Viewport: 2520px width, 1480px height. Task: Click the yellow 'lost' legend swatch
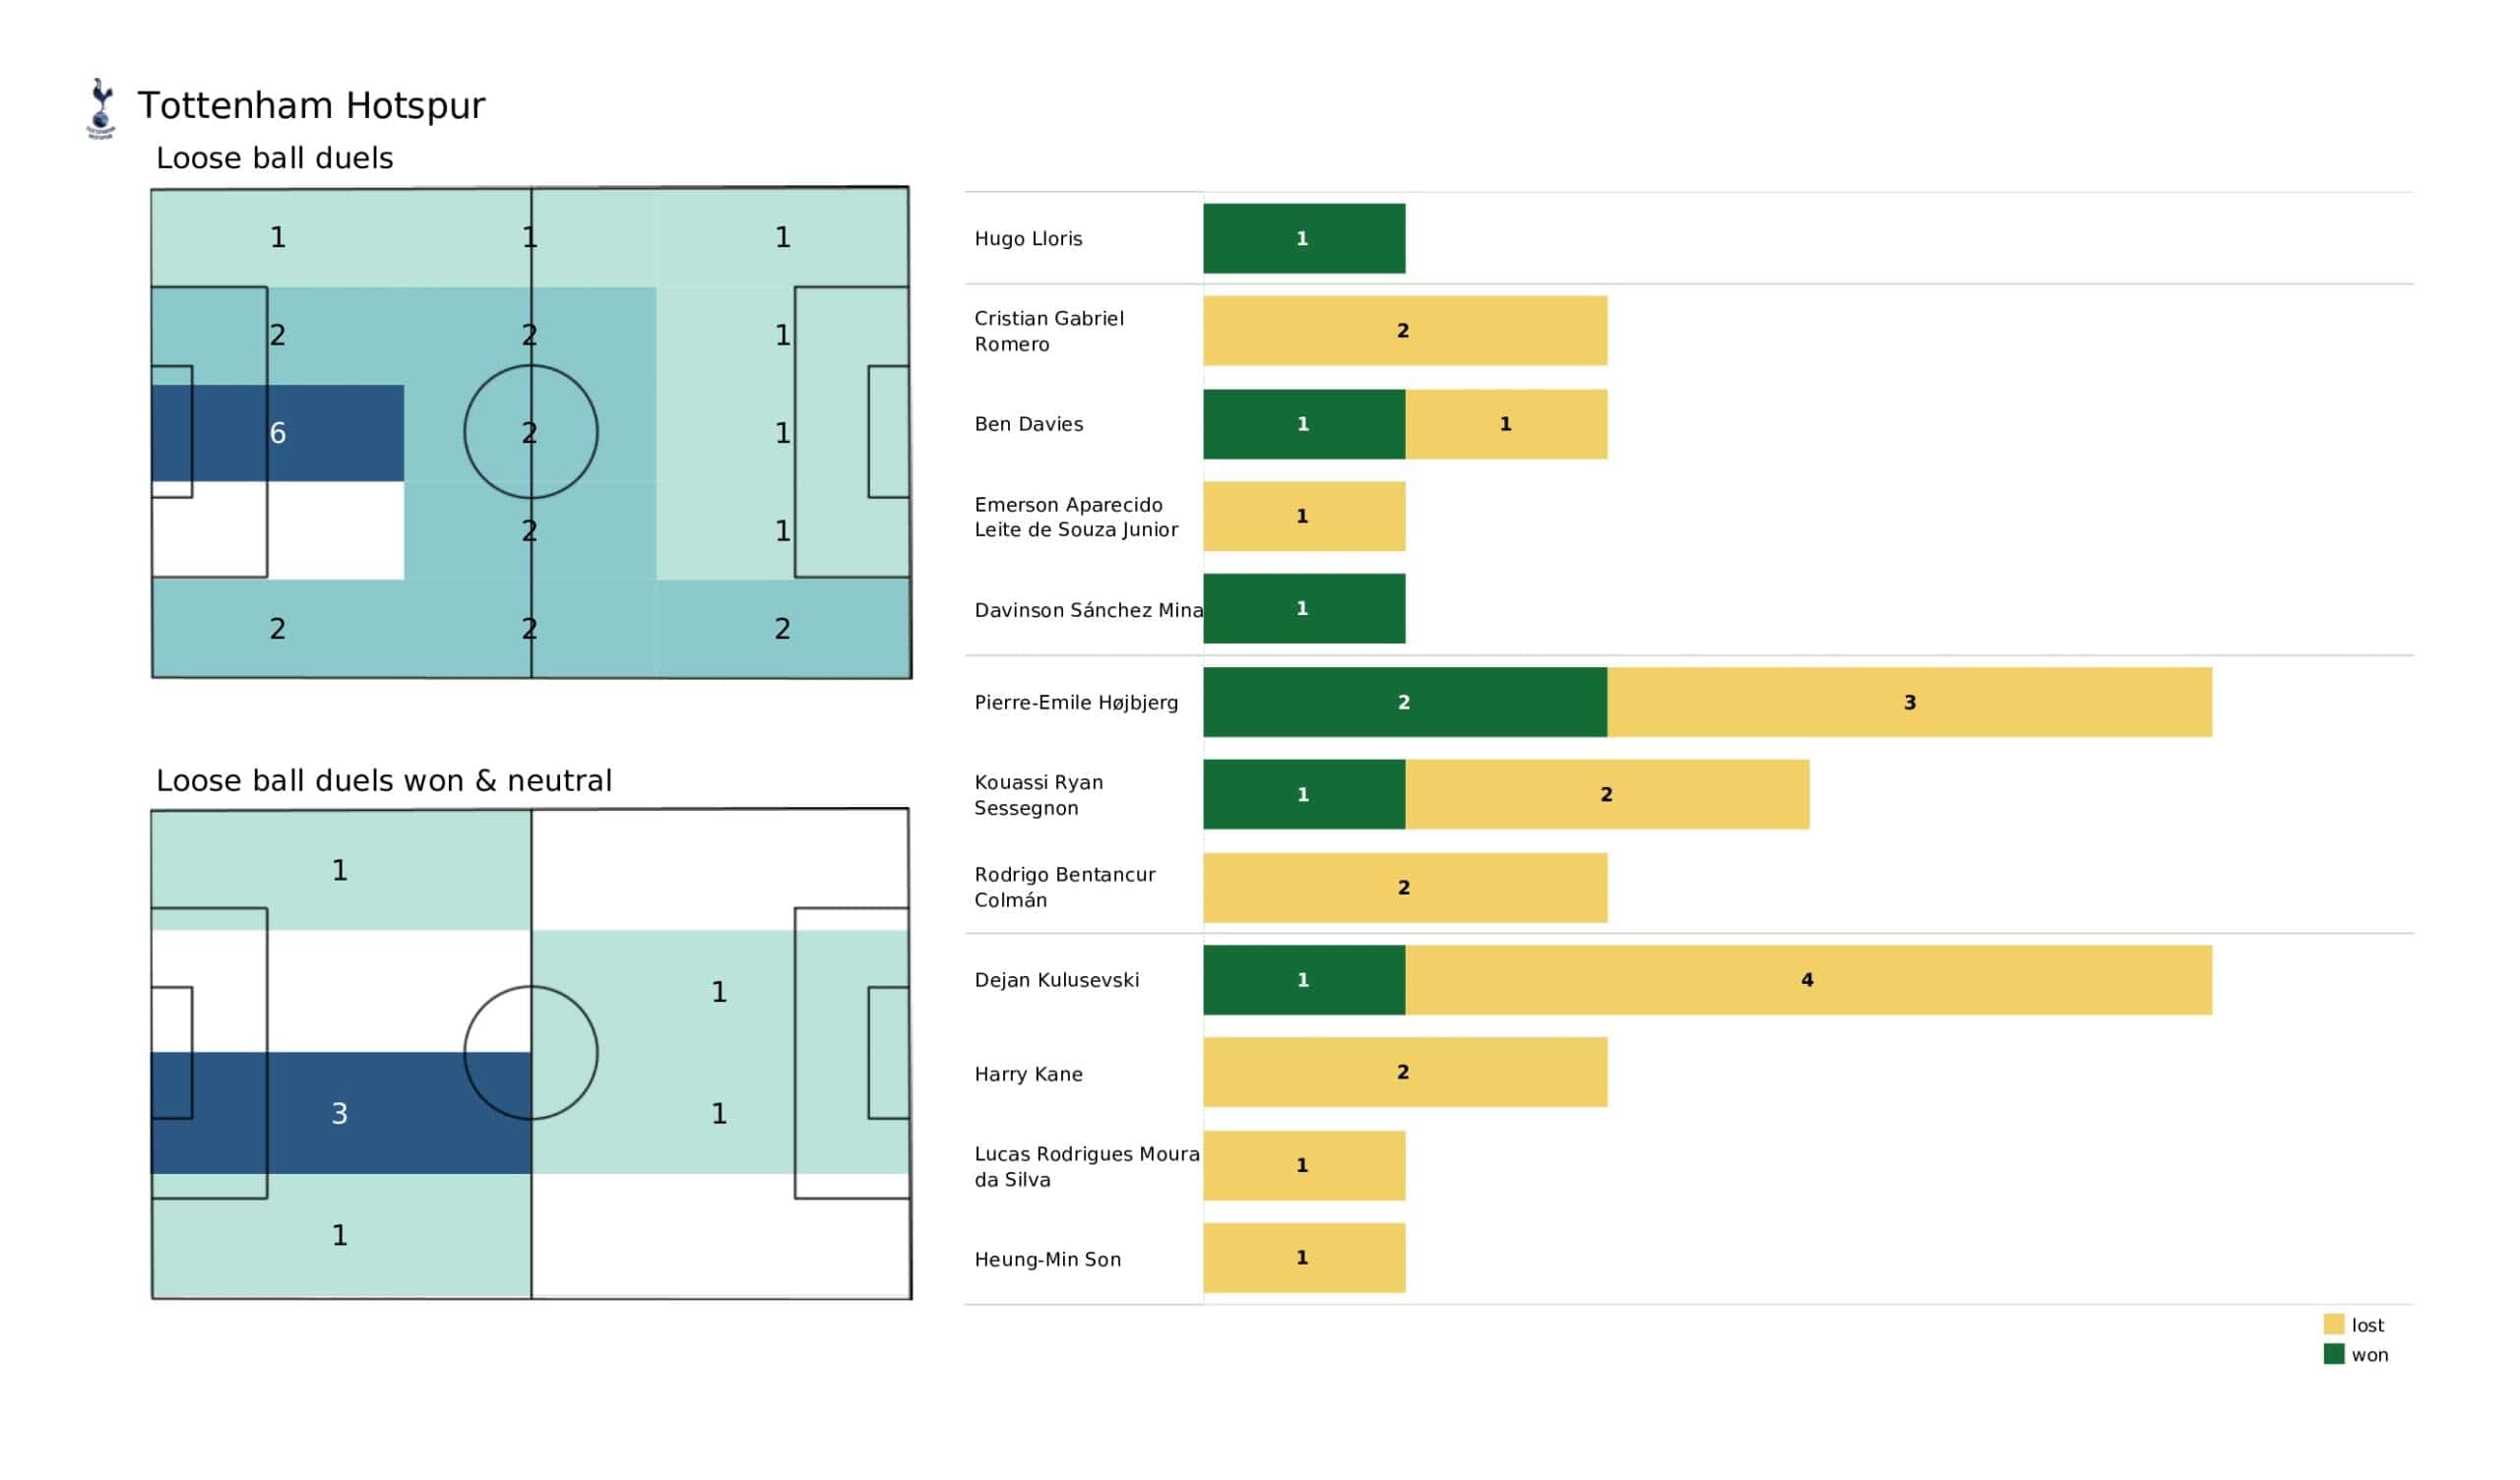(x=2334, y=1324)
